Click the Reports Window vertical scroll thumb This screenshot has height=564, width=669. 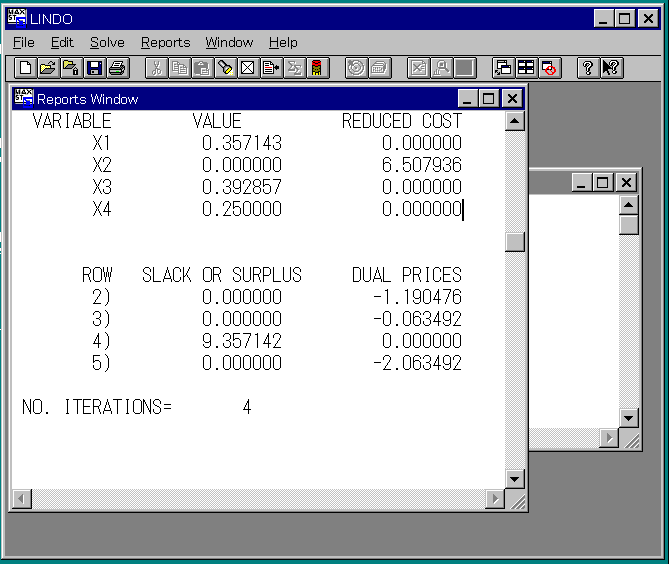(515, 242)
